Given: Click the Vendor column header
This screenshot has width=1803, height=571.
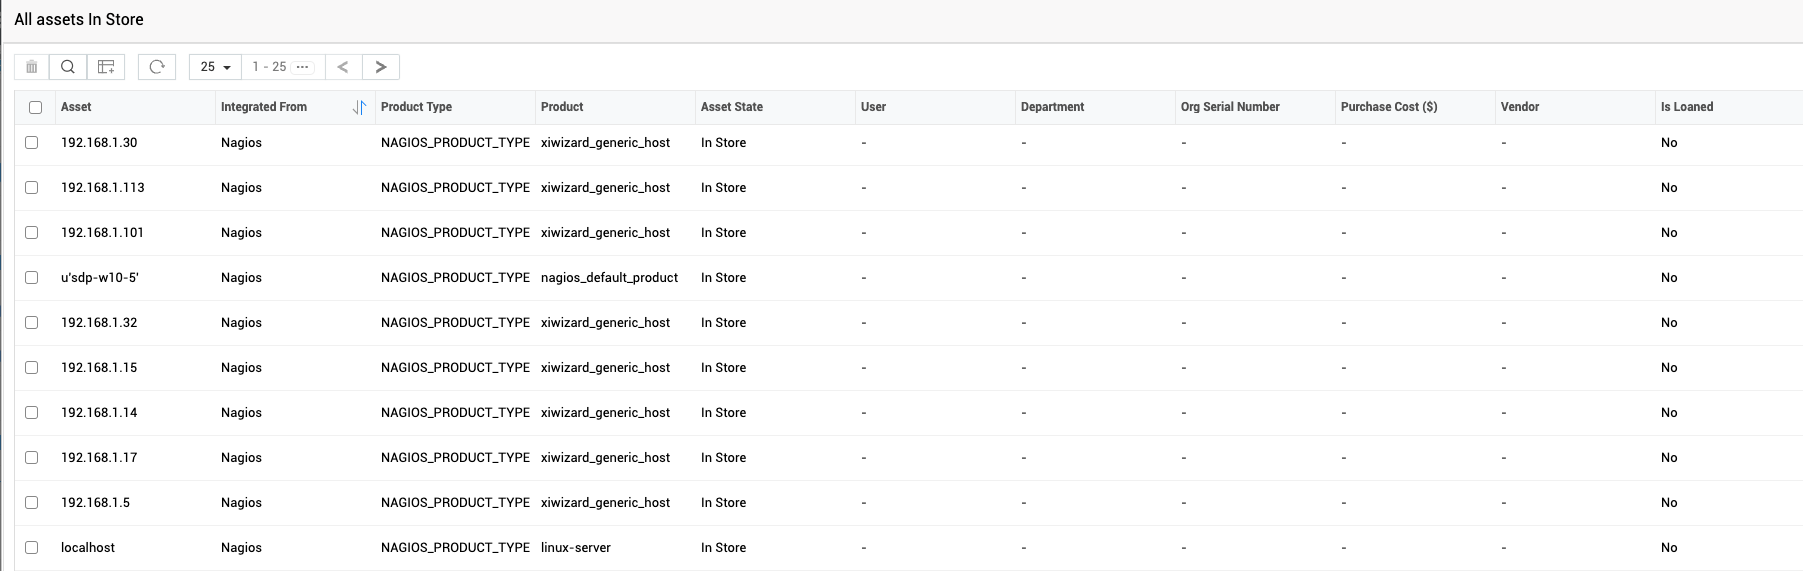Looking at the screenshot, I should pyautogui.click(x=1520, y=107).
